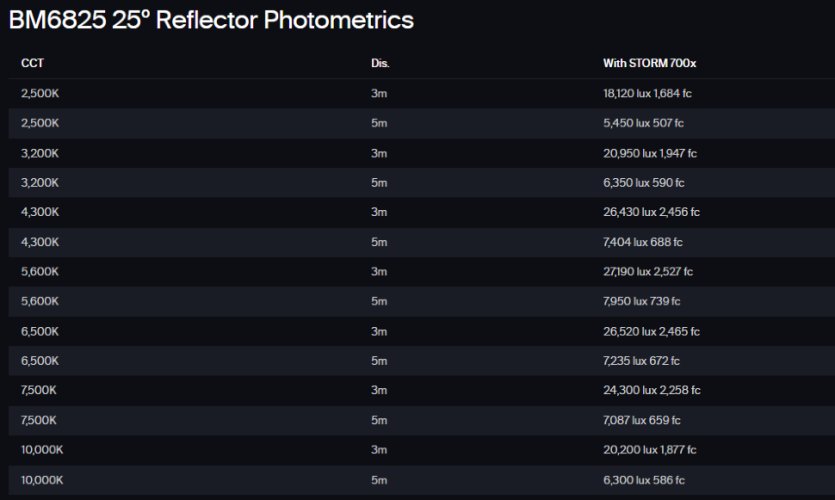Click the 6,300 lux 586 fc cell
Screen dimensions: 835x500
click(644, 480)
